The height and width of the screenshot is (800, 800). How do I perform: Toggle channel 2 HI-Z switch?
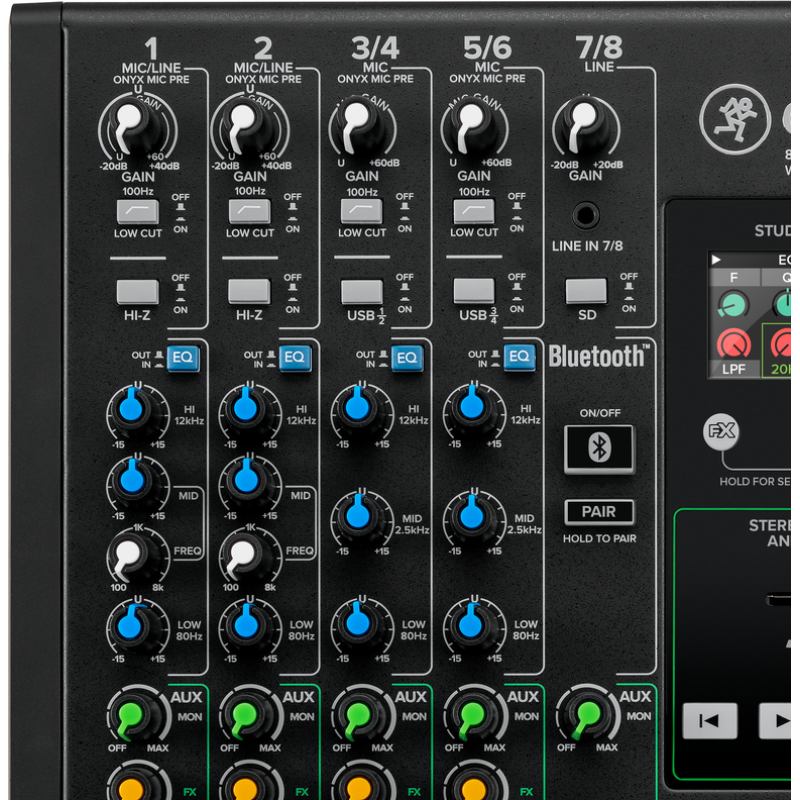point(249,291)
